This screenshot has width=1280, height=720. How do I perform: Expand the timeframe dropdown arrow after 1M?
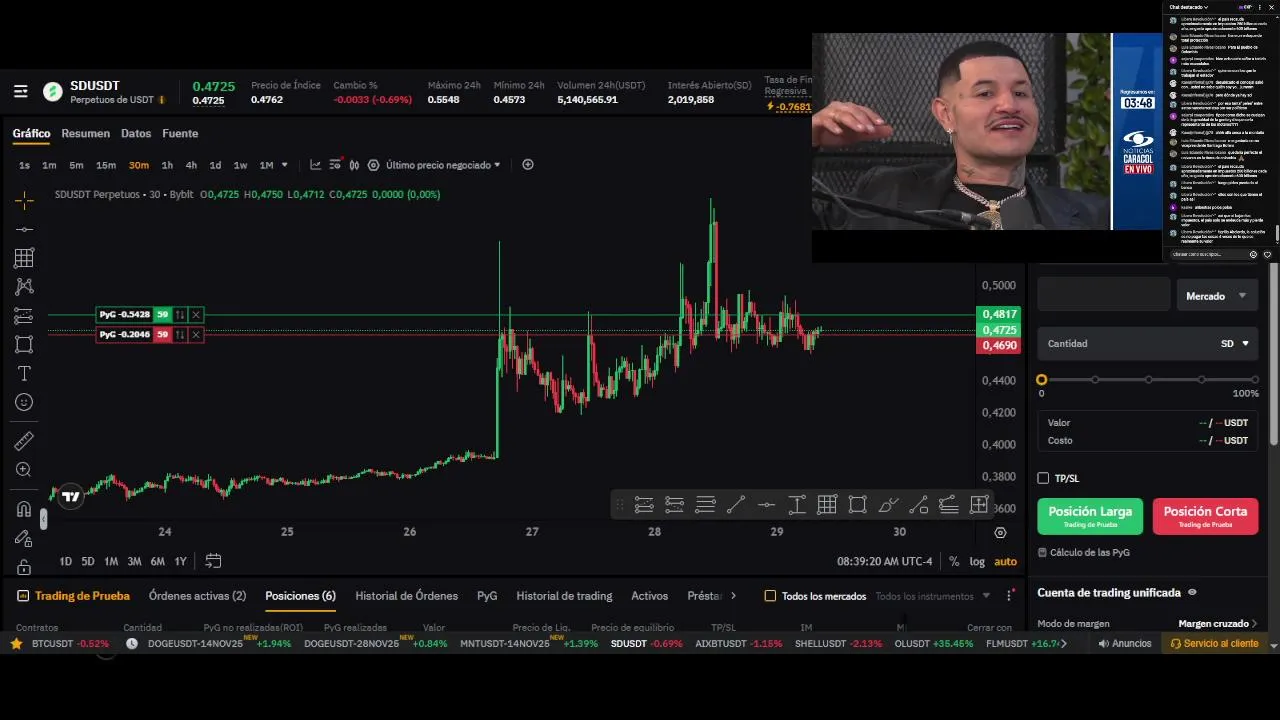[285, 165]
